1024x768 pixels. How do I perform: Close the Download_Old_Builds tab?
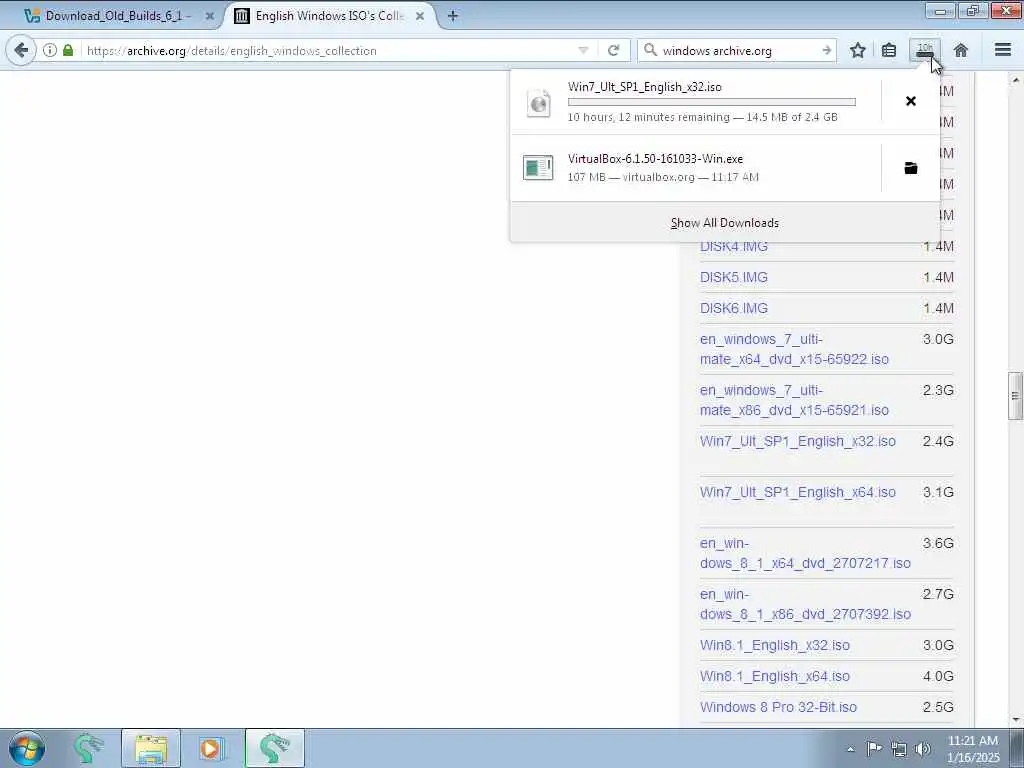(x=210, y=16)
